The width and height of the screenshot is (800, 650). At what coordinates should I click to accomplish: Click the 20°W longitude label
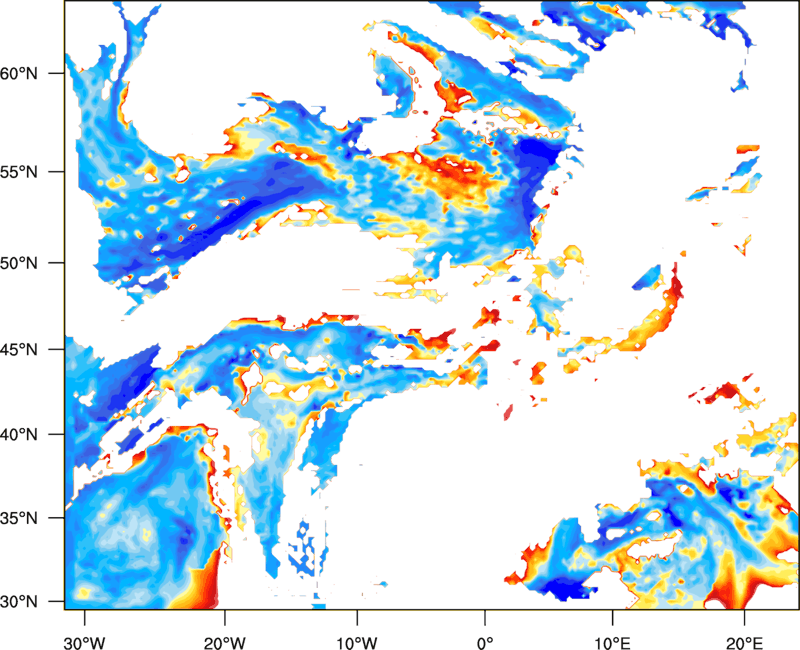click(224, 643)
